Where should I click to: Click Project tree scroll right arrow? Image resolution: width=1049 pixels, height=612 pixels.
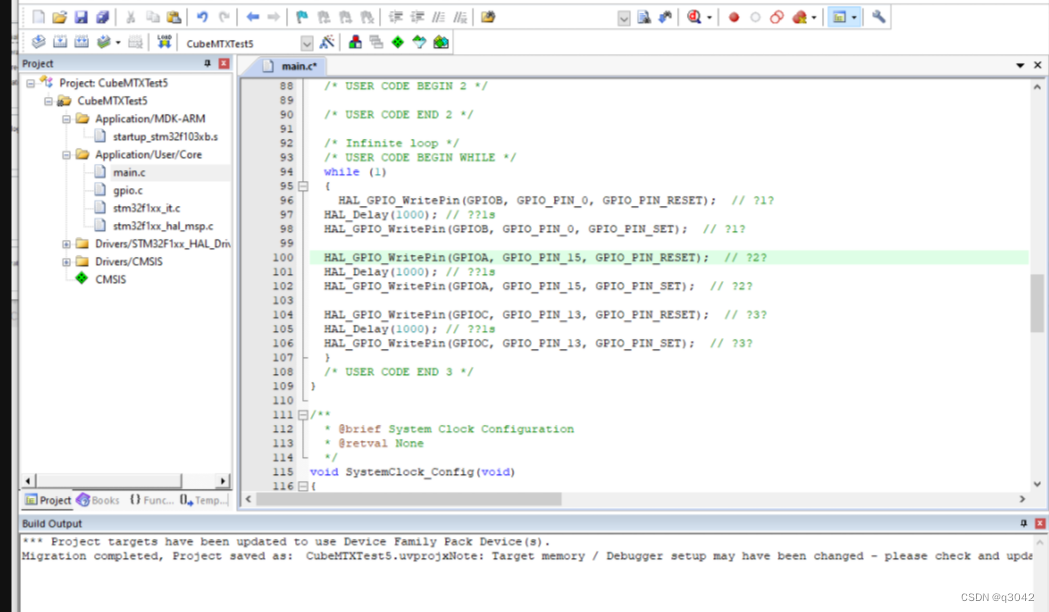(223, 481)
